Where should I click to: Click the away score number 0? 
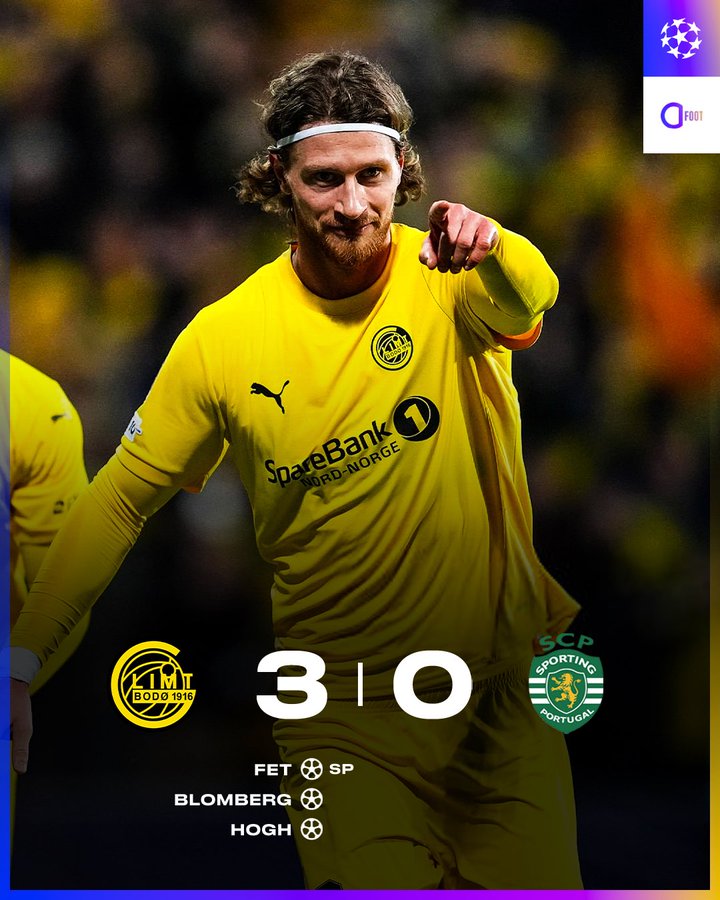(x=432, y=685)
